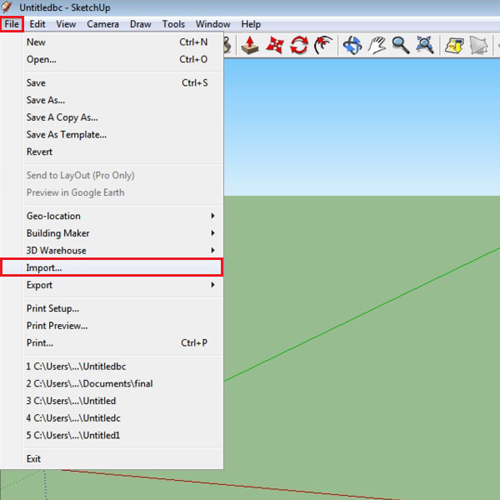Choose Save from the File menu

coord(112,83)
